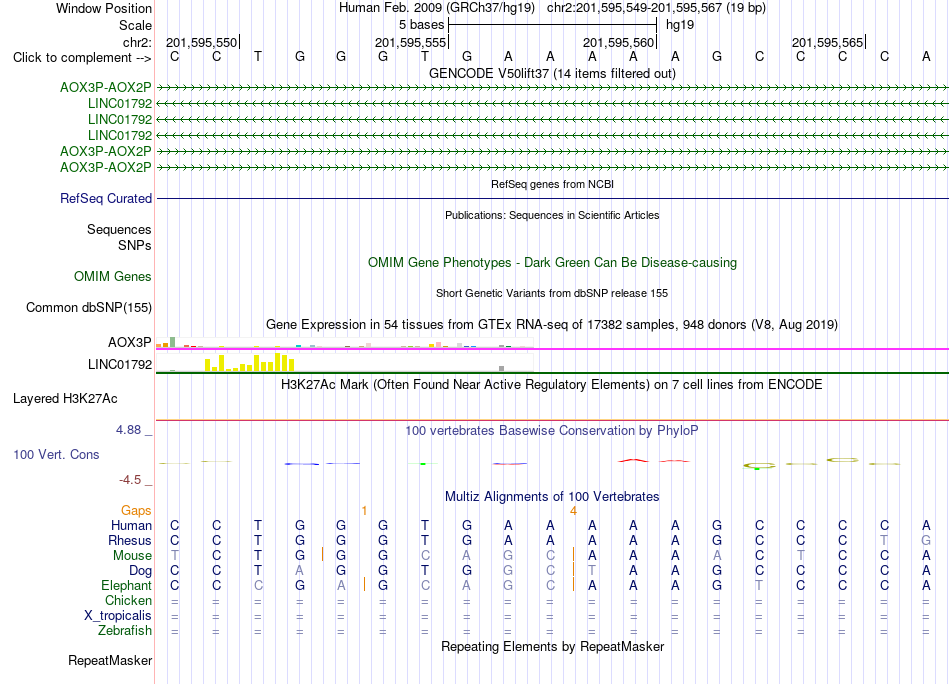Select the X_tropicalis alignment row label
The height and width of the screenshot is (684, 950).
[x=118, y=616]
